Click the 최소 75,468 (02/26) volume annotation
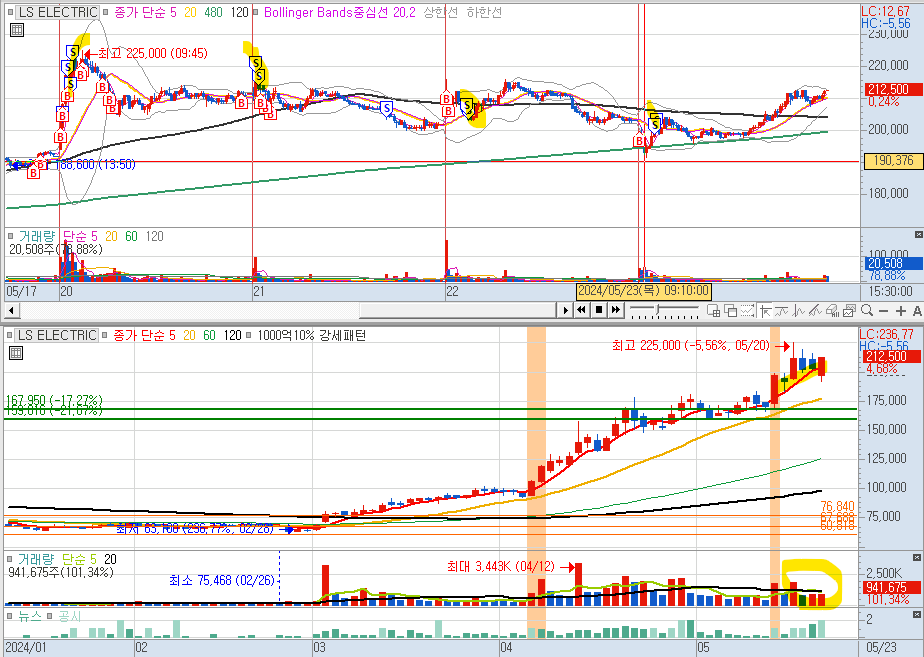924x657 pixels. [222, 580]
